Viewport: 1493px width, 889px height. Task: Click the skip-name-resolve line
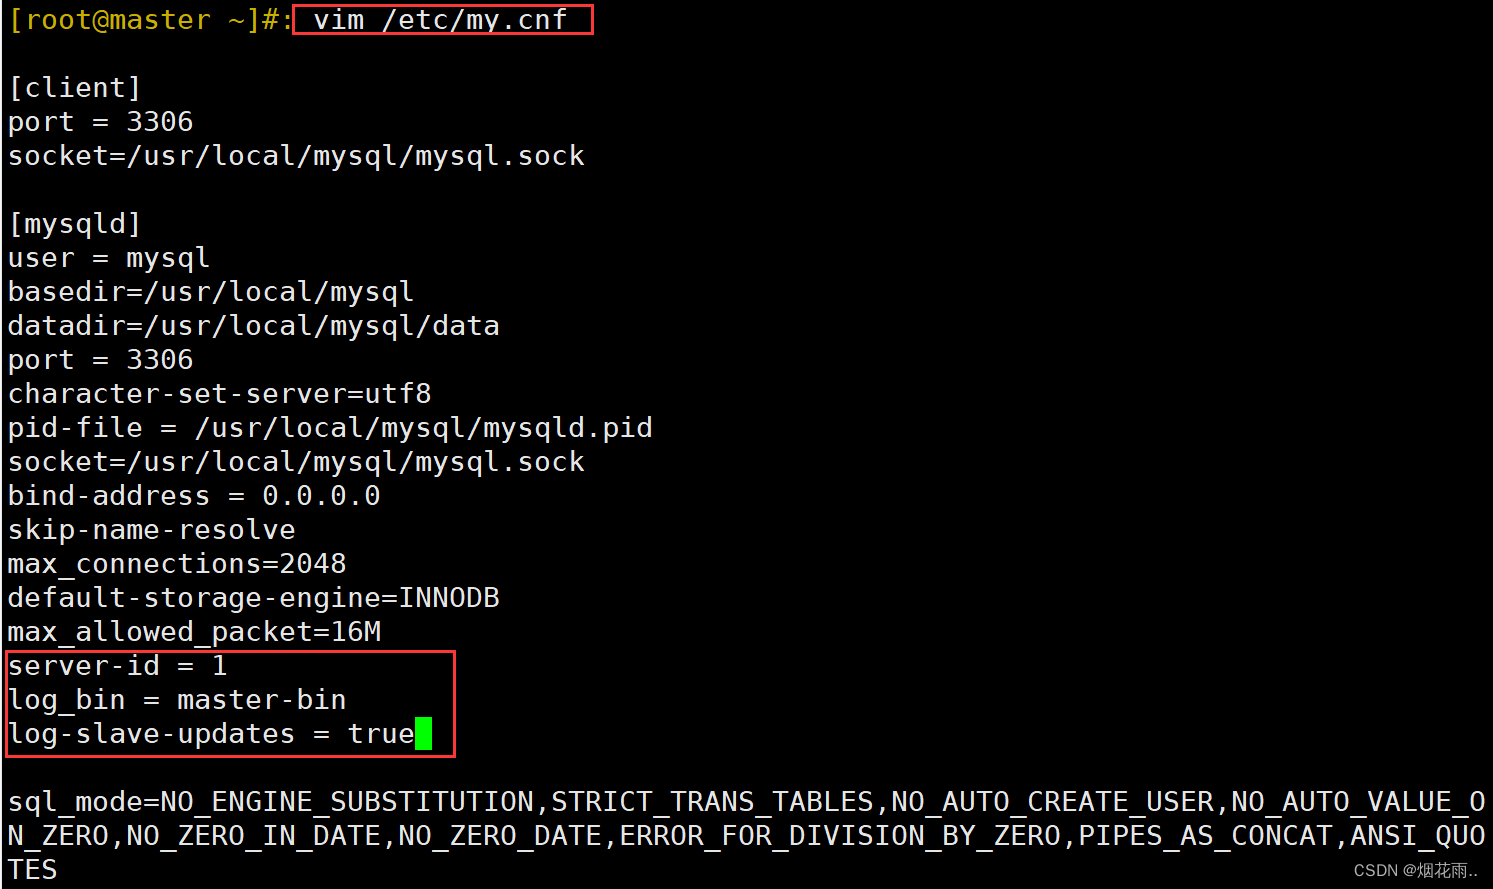point(152,530)
